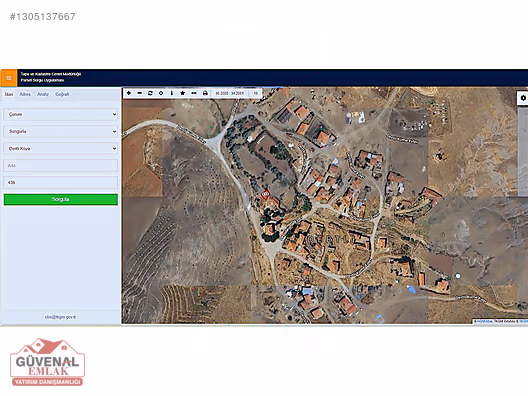
Task: Zoom out with the minus tool
Action: pyautogui.click(x=139, y=93)
